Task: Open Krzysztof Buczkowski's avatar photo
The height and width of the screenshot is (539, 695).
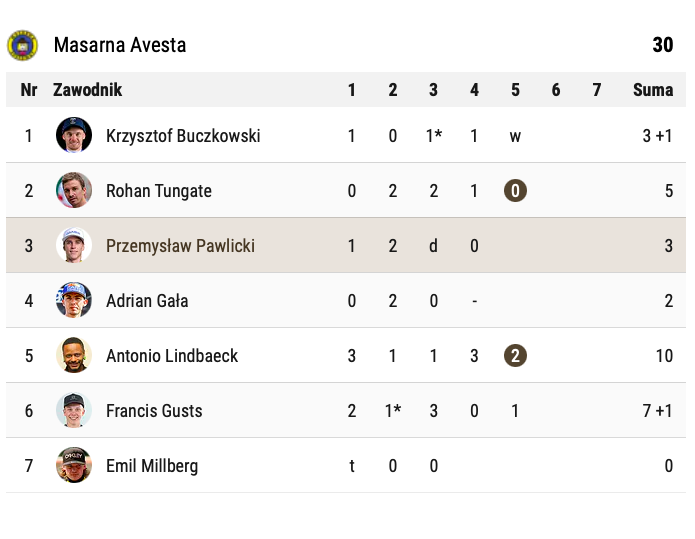Action: (x=74, y=135)
